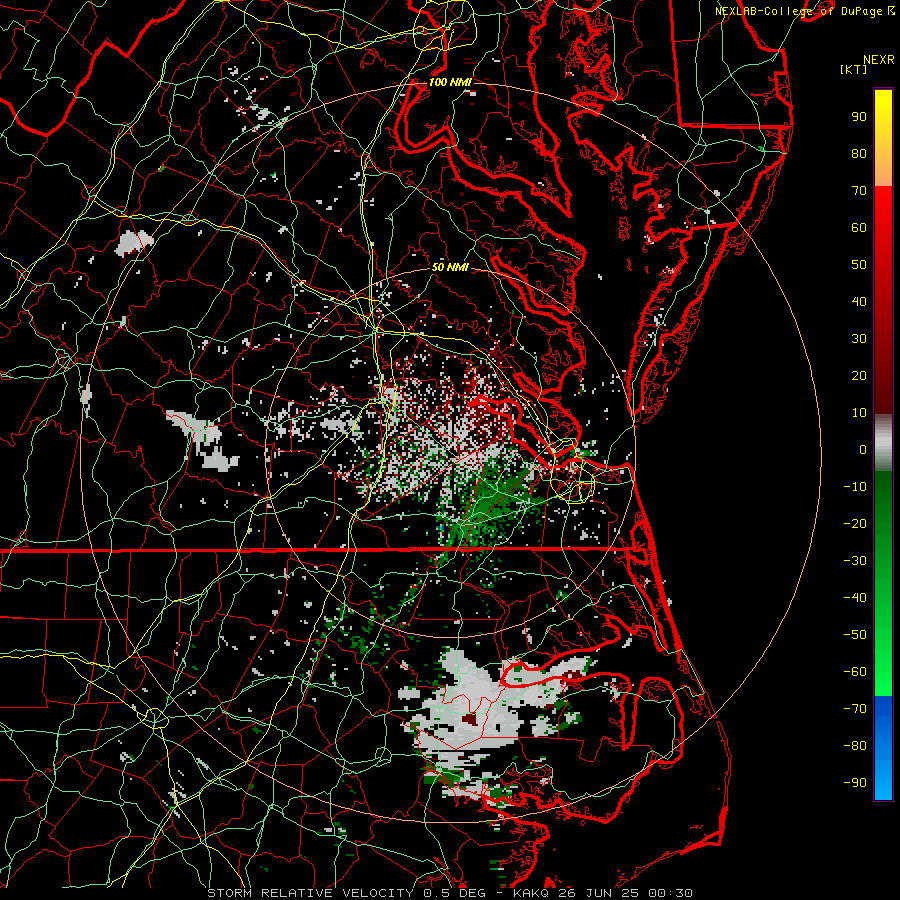Select the -40 scale value
Viewport: 900px width, 900px height.
point(855,598)
